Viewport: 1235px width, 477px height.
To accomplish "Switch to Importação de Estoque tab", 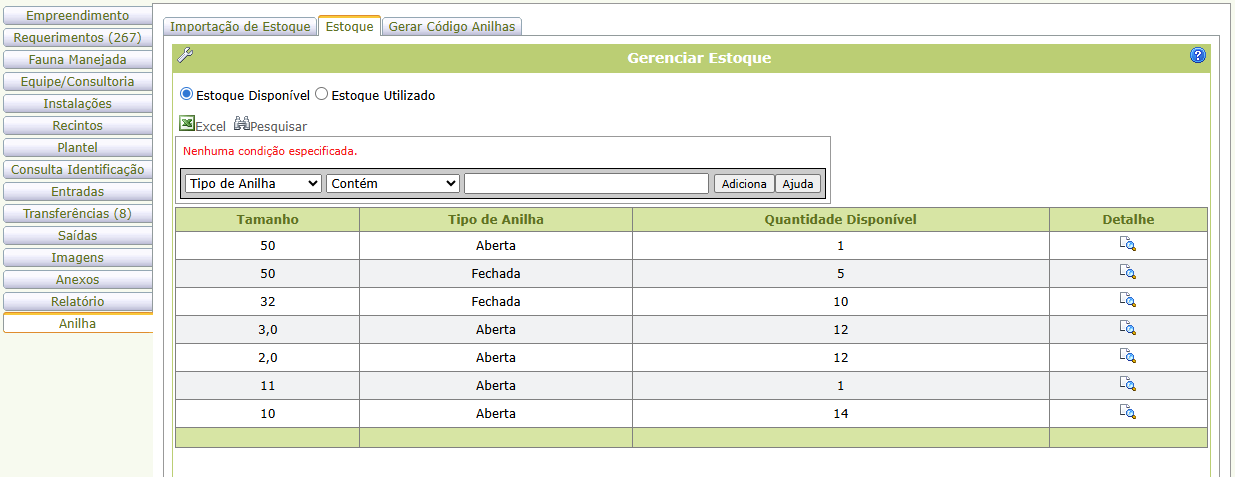I will coord(240,27).
